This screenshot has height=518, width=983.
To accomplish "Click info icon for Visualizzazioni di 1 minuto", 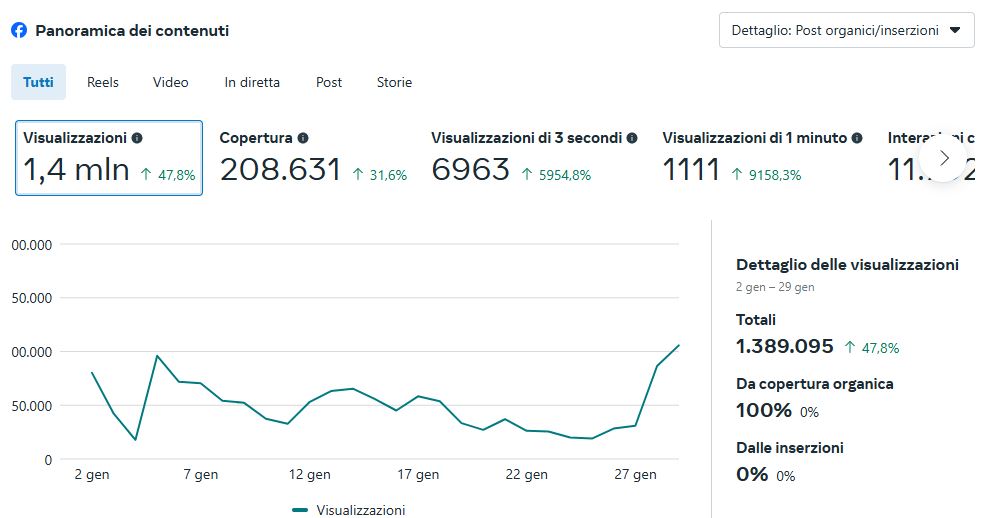I will 857,138.
